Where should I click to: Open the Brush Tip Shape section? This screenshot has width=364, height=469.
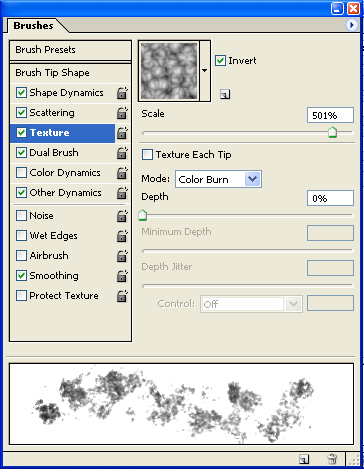(x=70, y=73)
